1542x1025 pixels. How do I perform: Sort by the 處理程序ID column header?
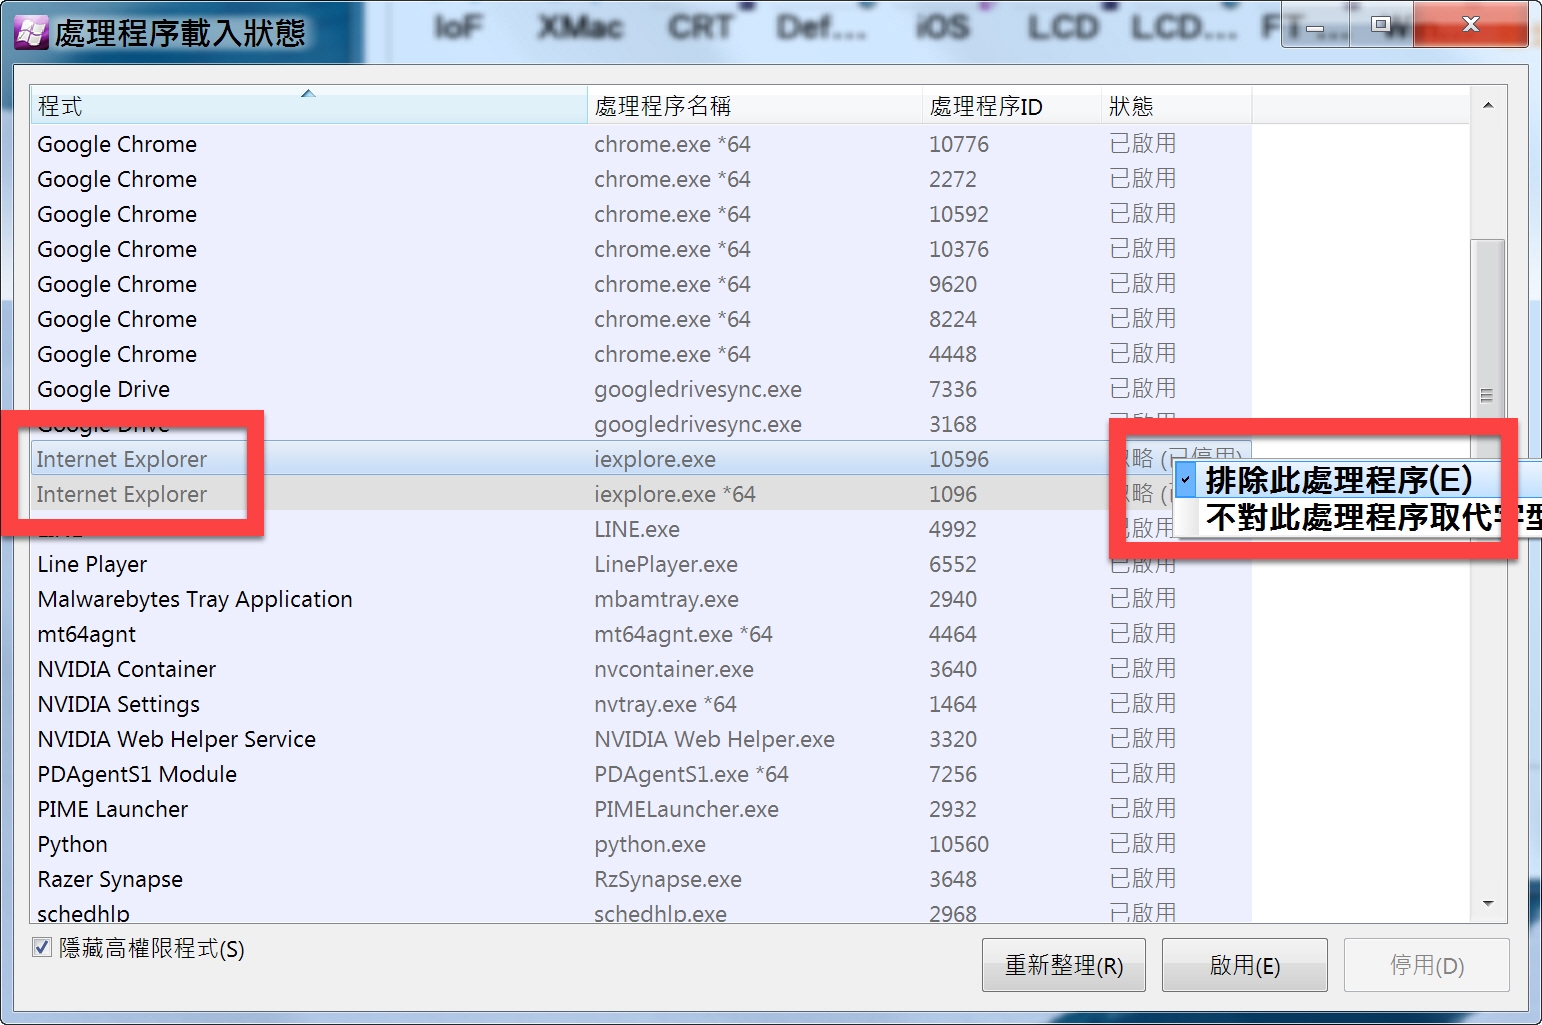(x=1012, y=106)
